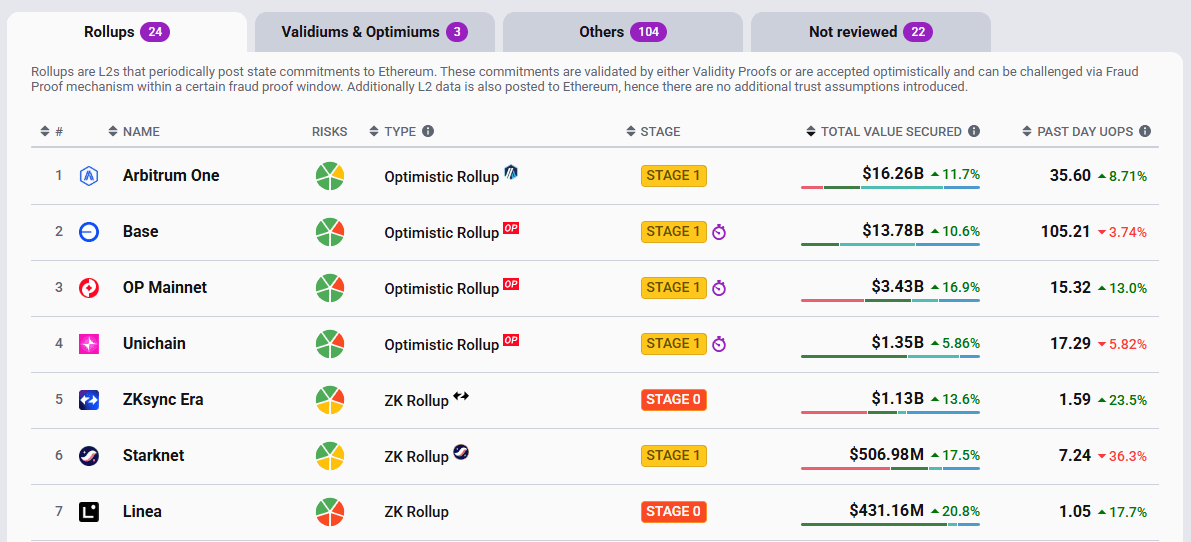This screenshot has height=542, width=1191.
Task: Click the $16.26B total value figure
Action: 893,174
